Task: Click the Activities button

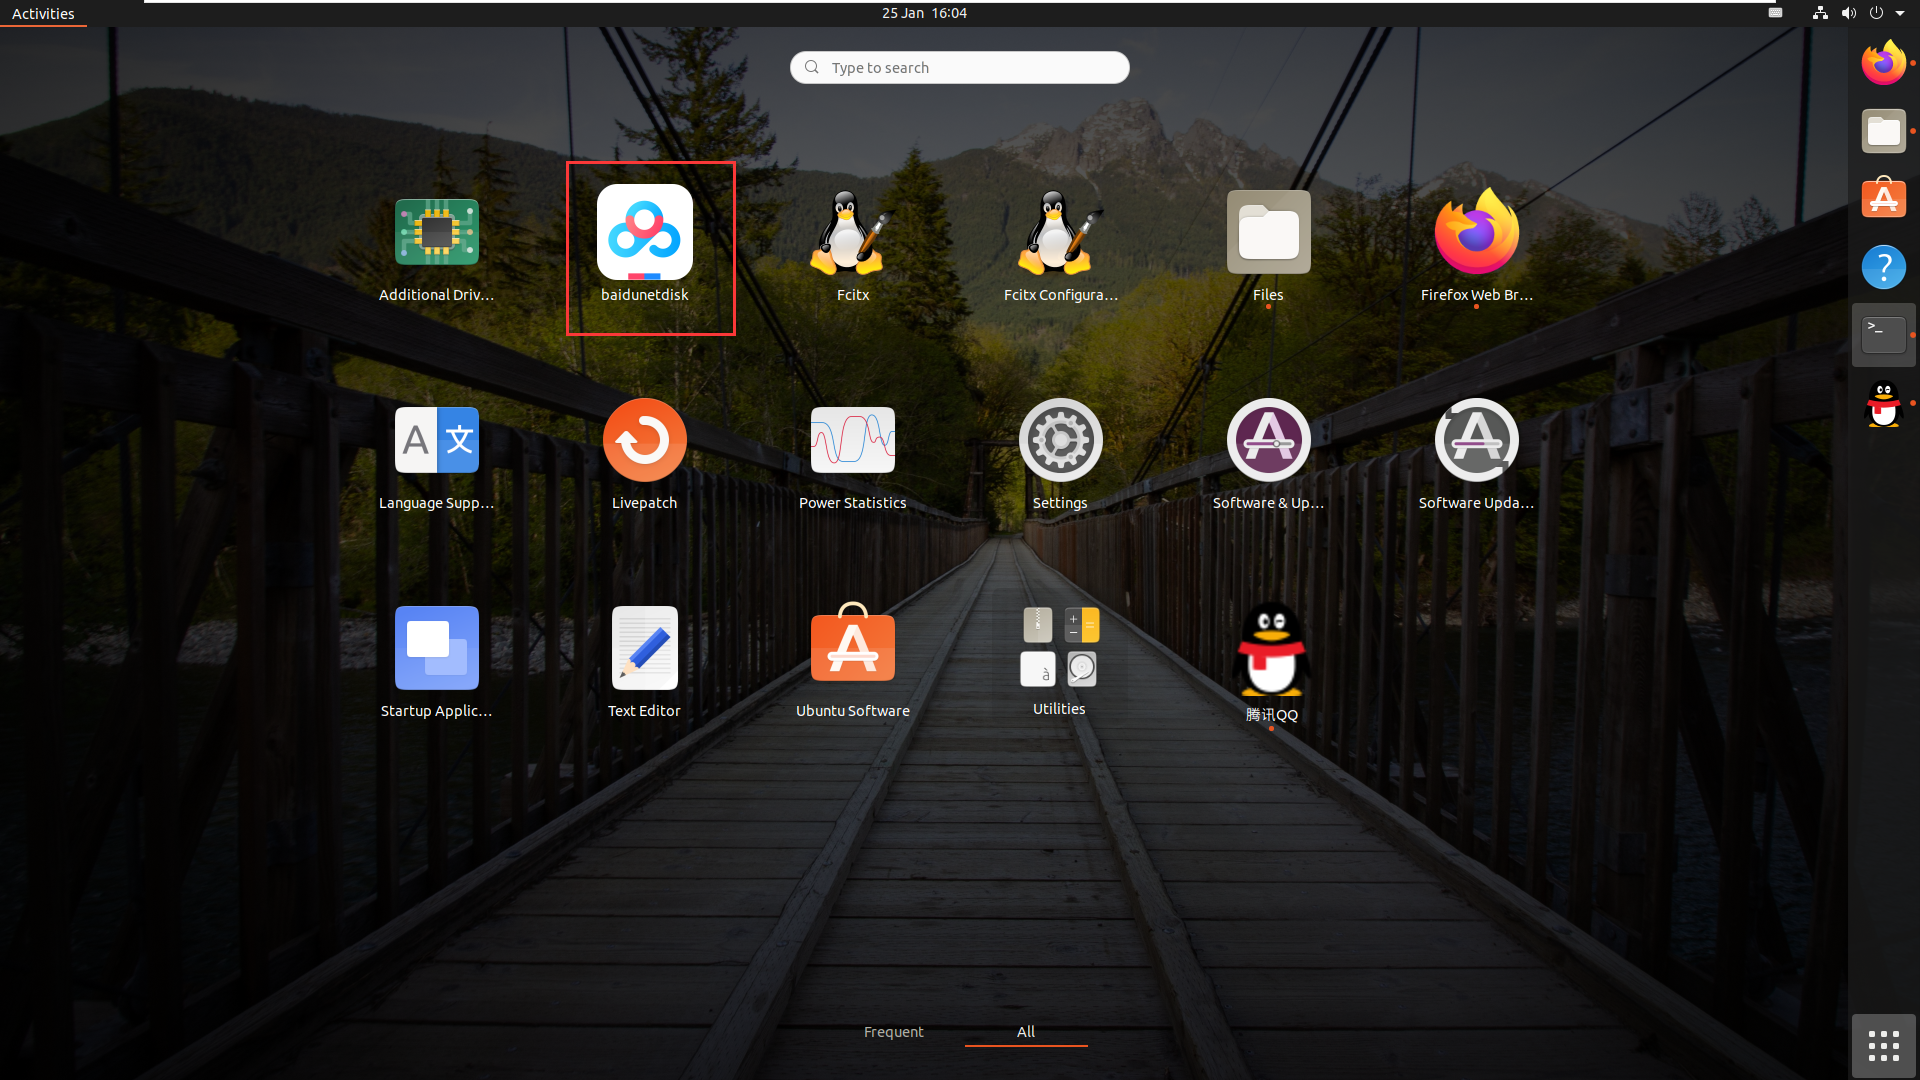Action: click(43, 13)
